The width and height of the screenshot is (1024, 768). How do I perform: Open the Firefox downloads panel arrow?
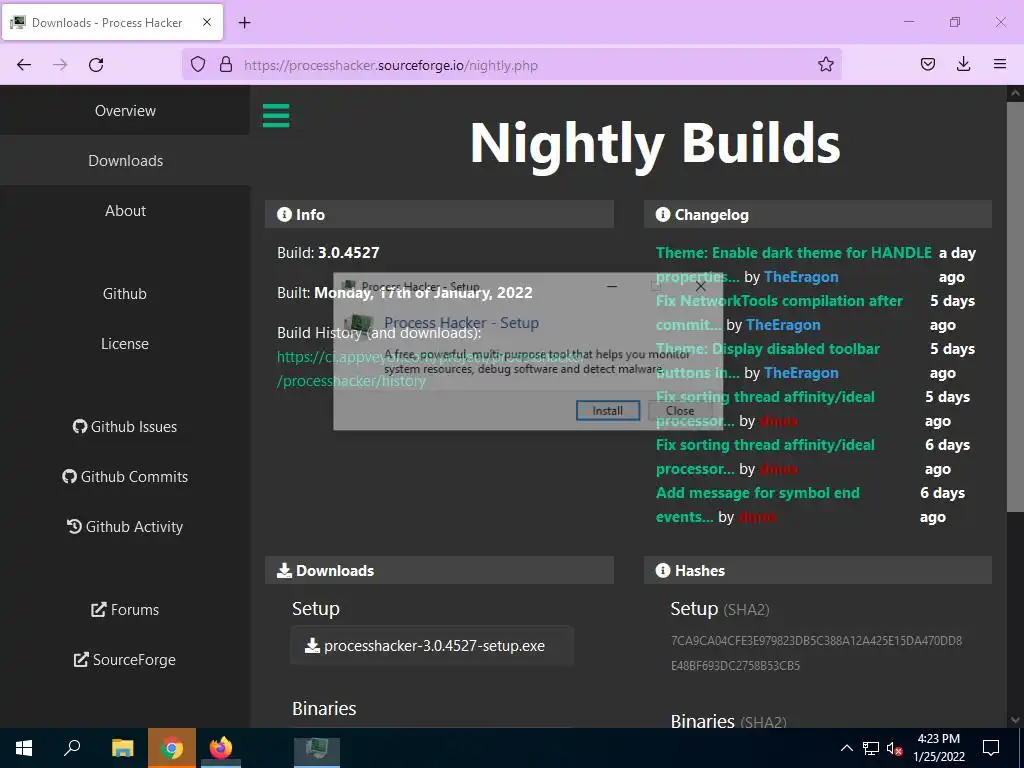click(x=963, y=64)
